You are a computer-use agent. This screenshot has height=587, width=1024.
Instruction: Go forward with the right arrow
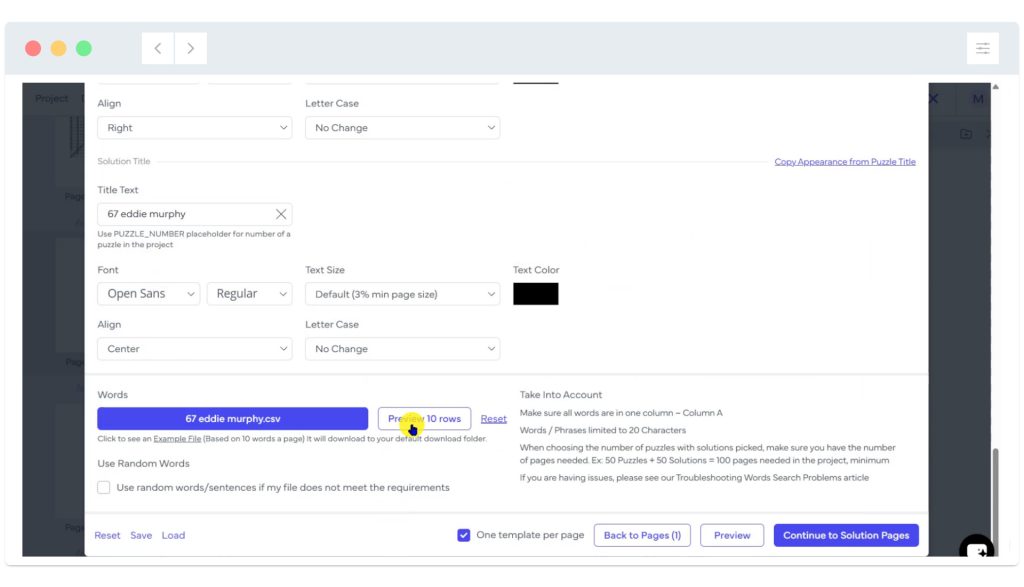coord(191,48)
